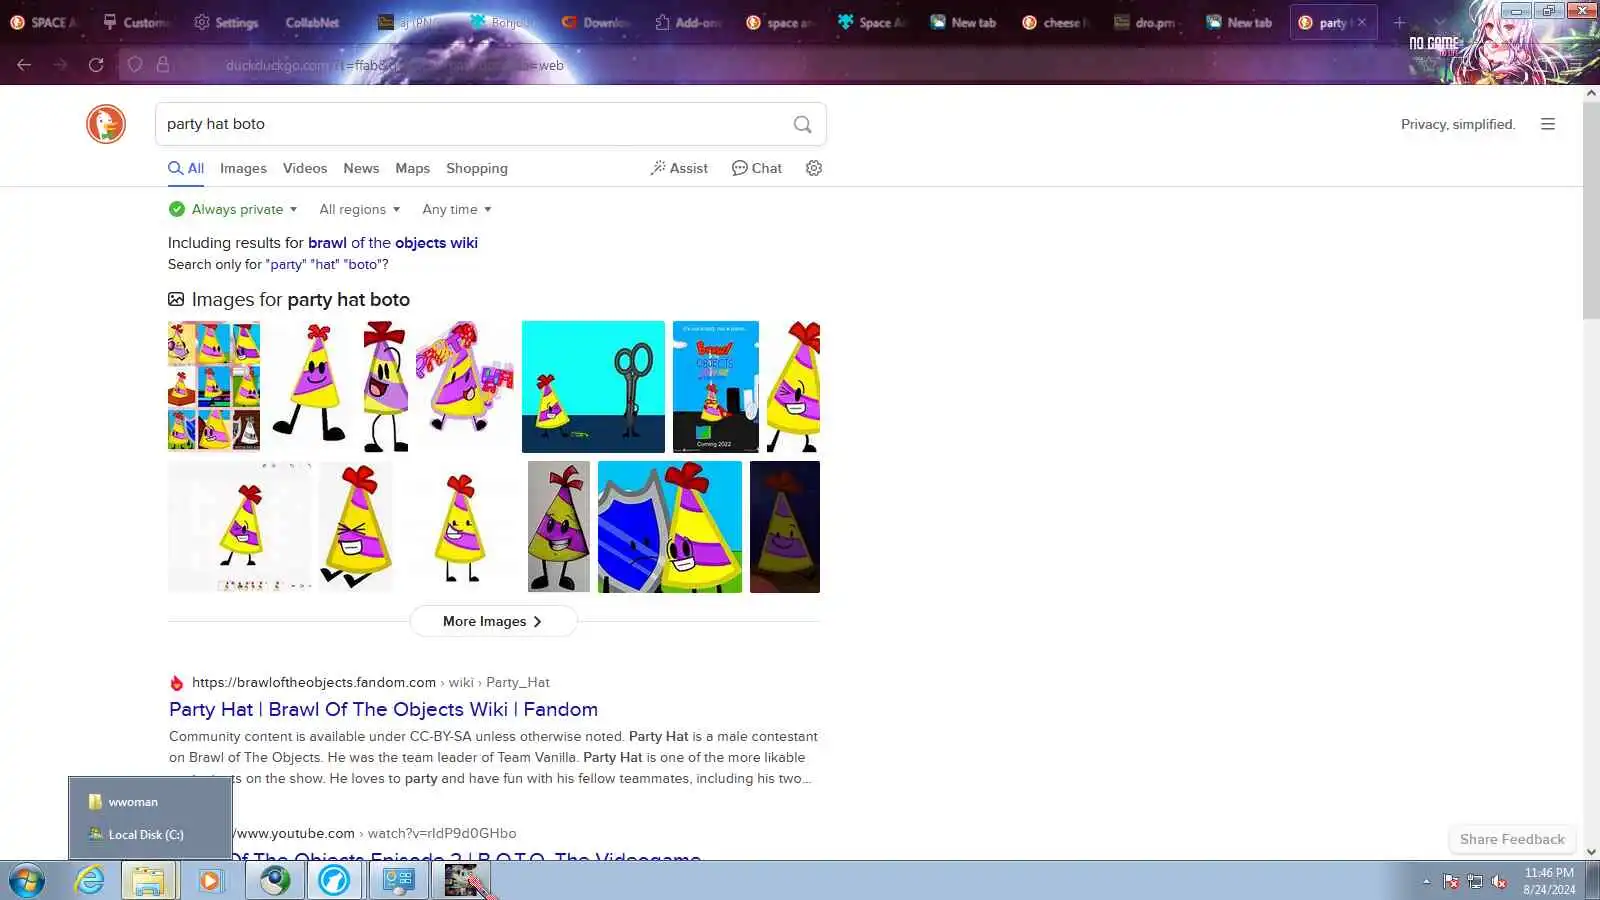The image size is (1600, 900).
Task: Open the tab list dropdown arrow
Action: 1439,22
